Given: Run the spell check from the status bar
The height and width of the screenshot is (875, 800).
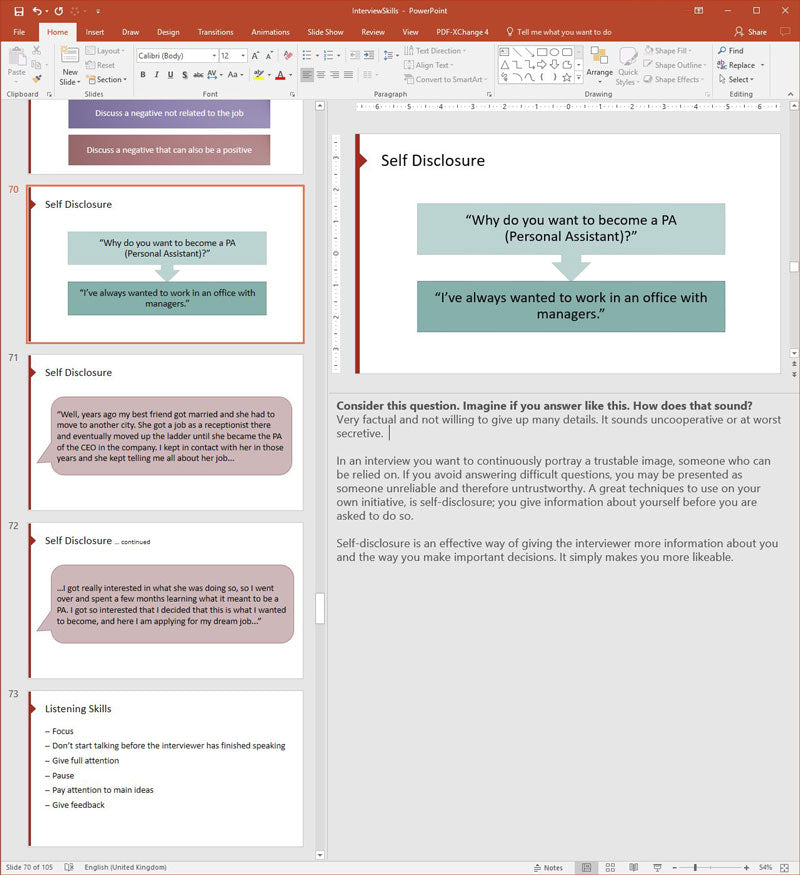Looking at the screenshot, I should (69, 867).
